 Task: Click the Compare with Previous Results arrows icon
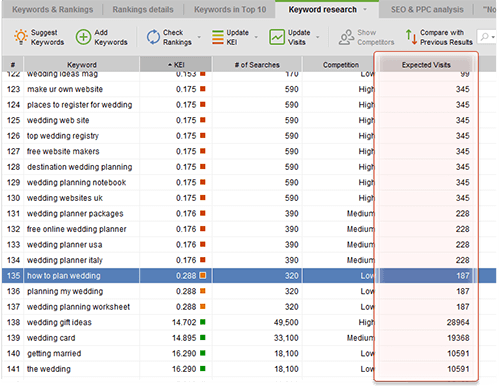point(411,37)
